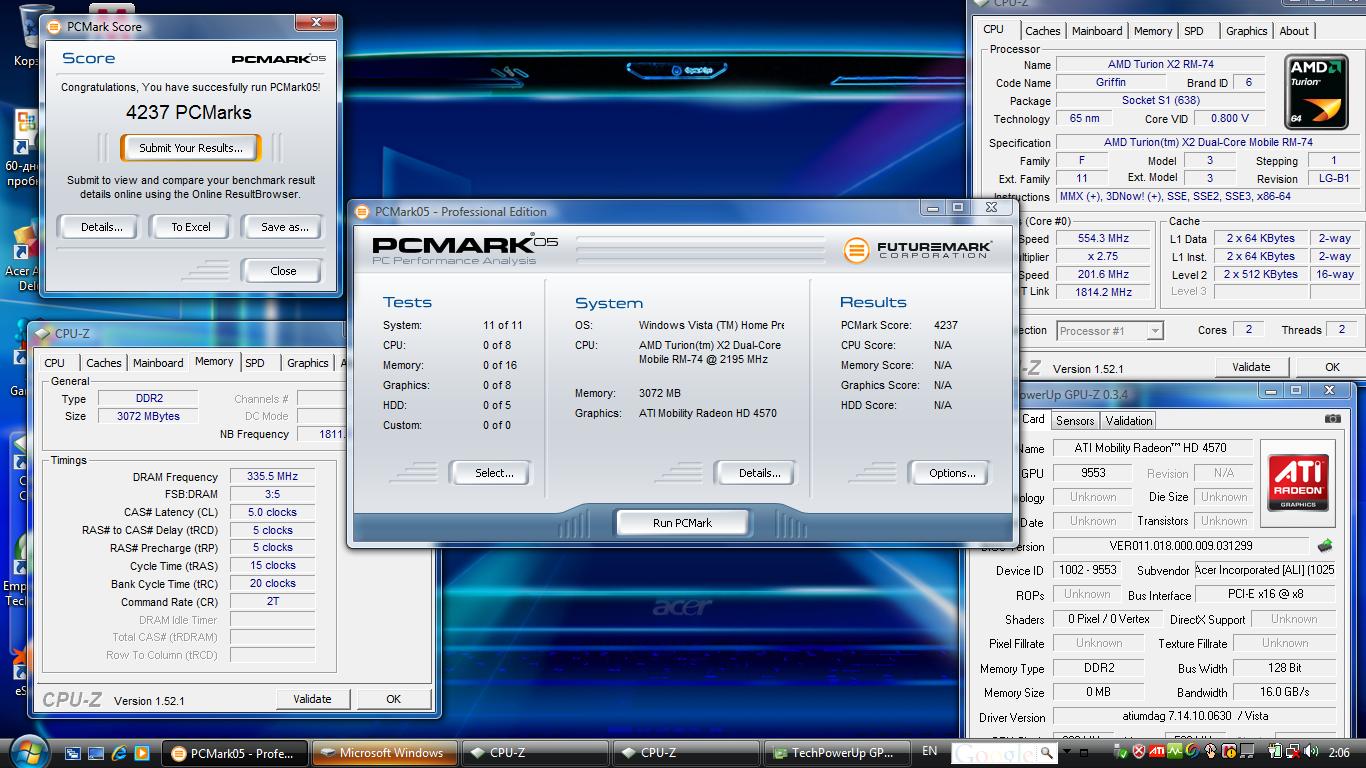Screen dimensions: 1366x768
Task: Switch to Validation tab in GPU-Z
Action: 1129,421
